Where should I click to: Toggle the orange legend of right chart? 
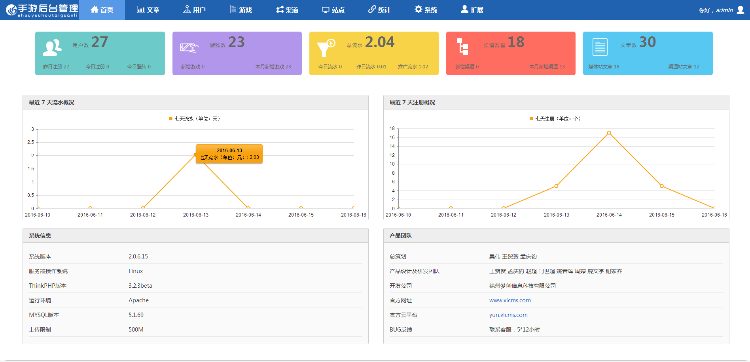coord(555,118)
